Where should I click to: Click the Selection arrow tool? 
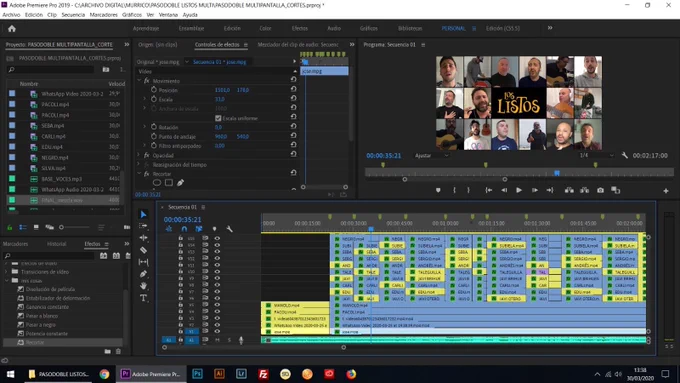click(x=144, y=214)
